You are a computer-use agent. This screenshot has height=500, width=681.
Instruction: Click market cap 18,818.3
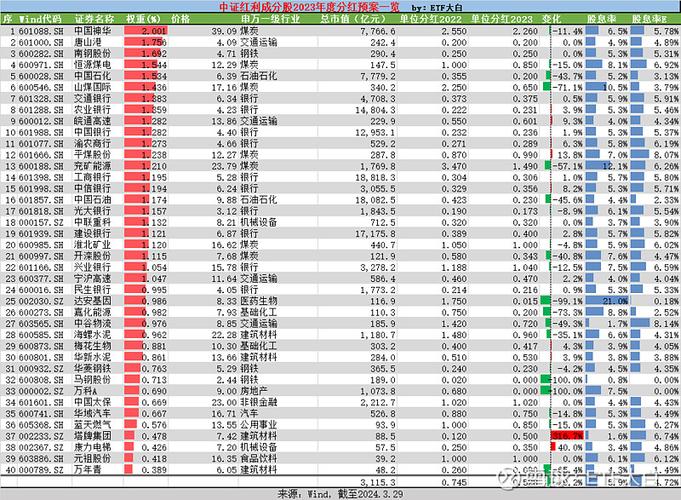tap(375, 177)
